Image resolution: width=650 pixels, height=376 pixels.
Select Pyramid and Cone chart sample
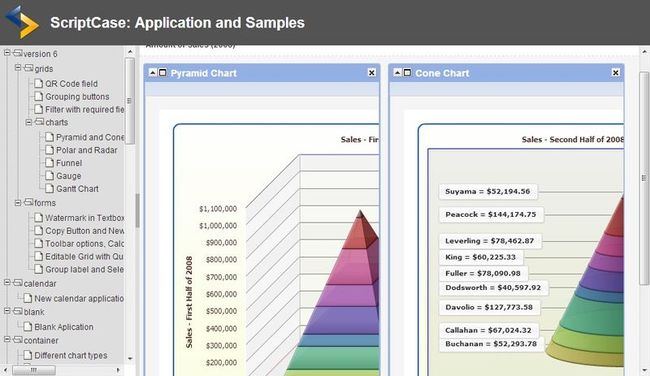click(90, 137)
